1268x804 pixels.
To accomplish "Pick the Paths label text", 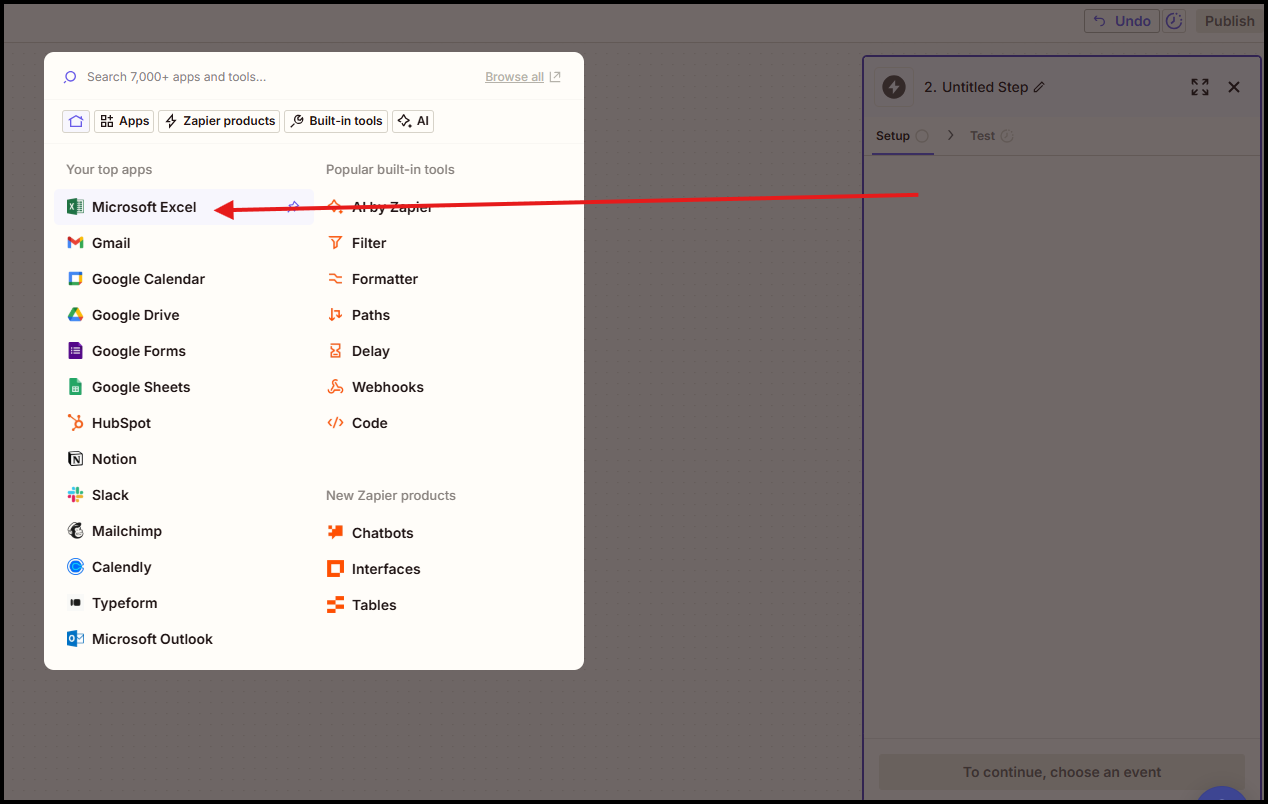I will coord(371,315).
